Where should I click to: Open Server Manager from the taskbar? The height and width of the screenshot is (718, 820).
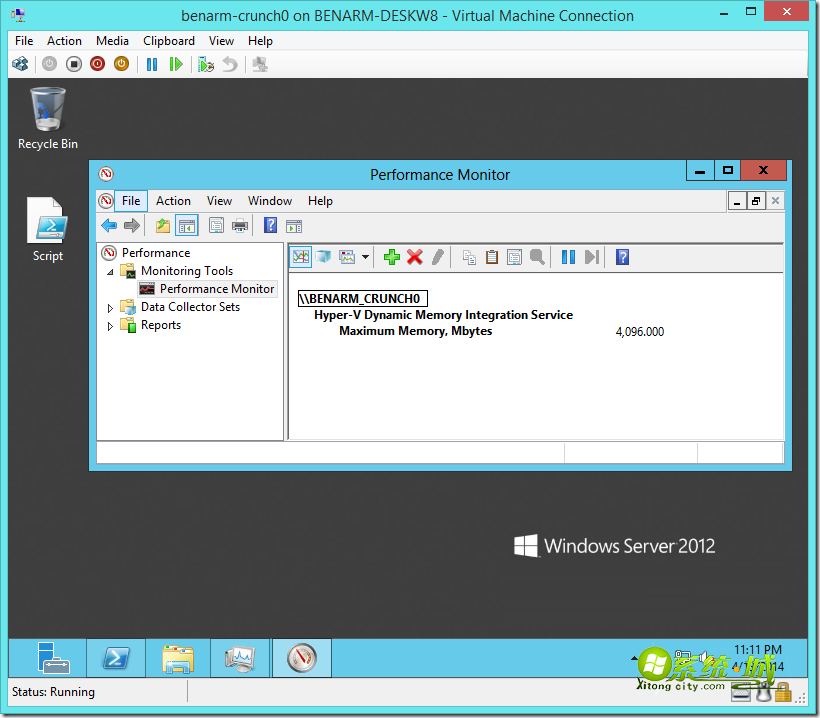click(x=53, y=658)
